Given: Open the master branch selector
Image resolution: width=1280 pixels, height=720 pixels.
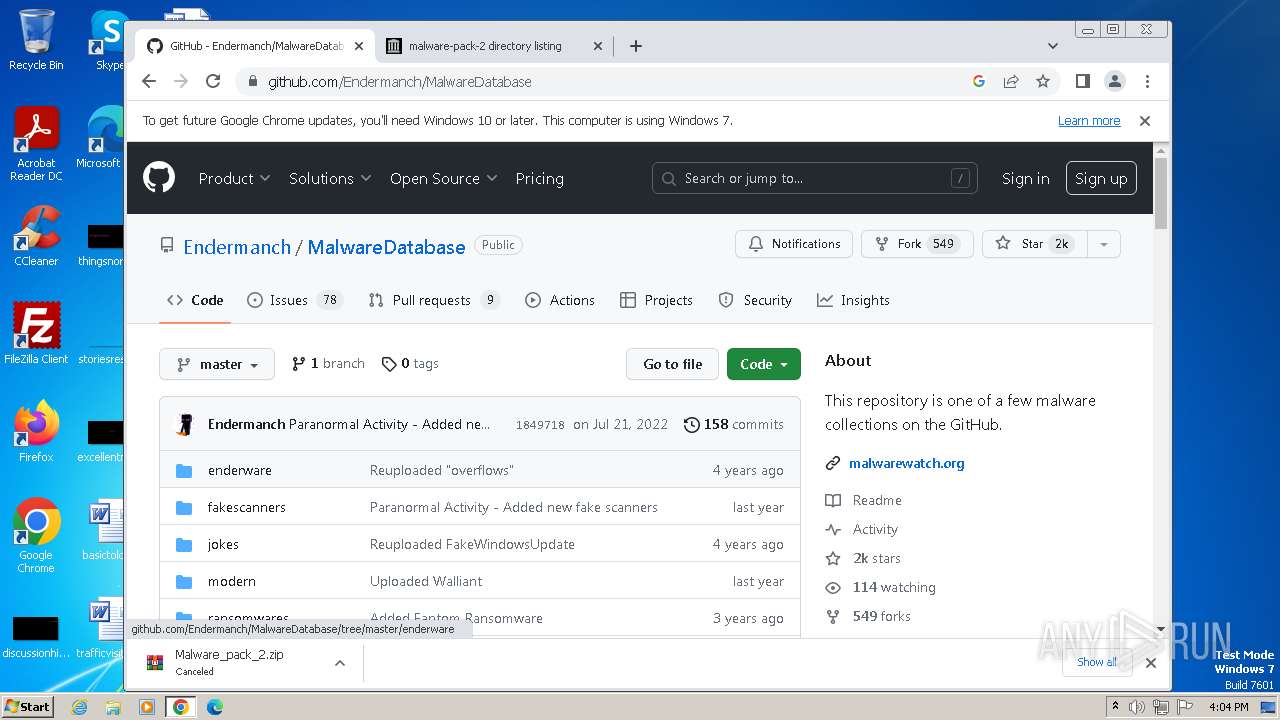Looking at the screenshot, I should pyautogui.click(x=217, y=364).
